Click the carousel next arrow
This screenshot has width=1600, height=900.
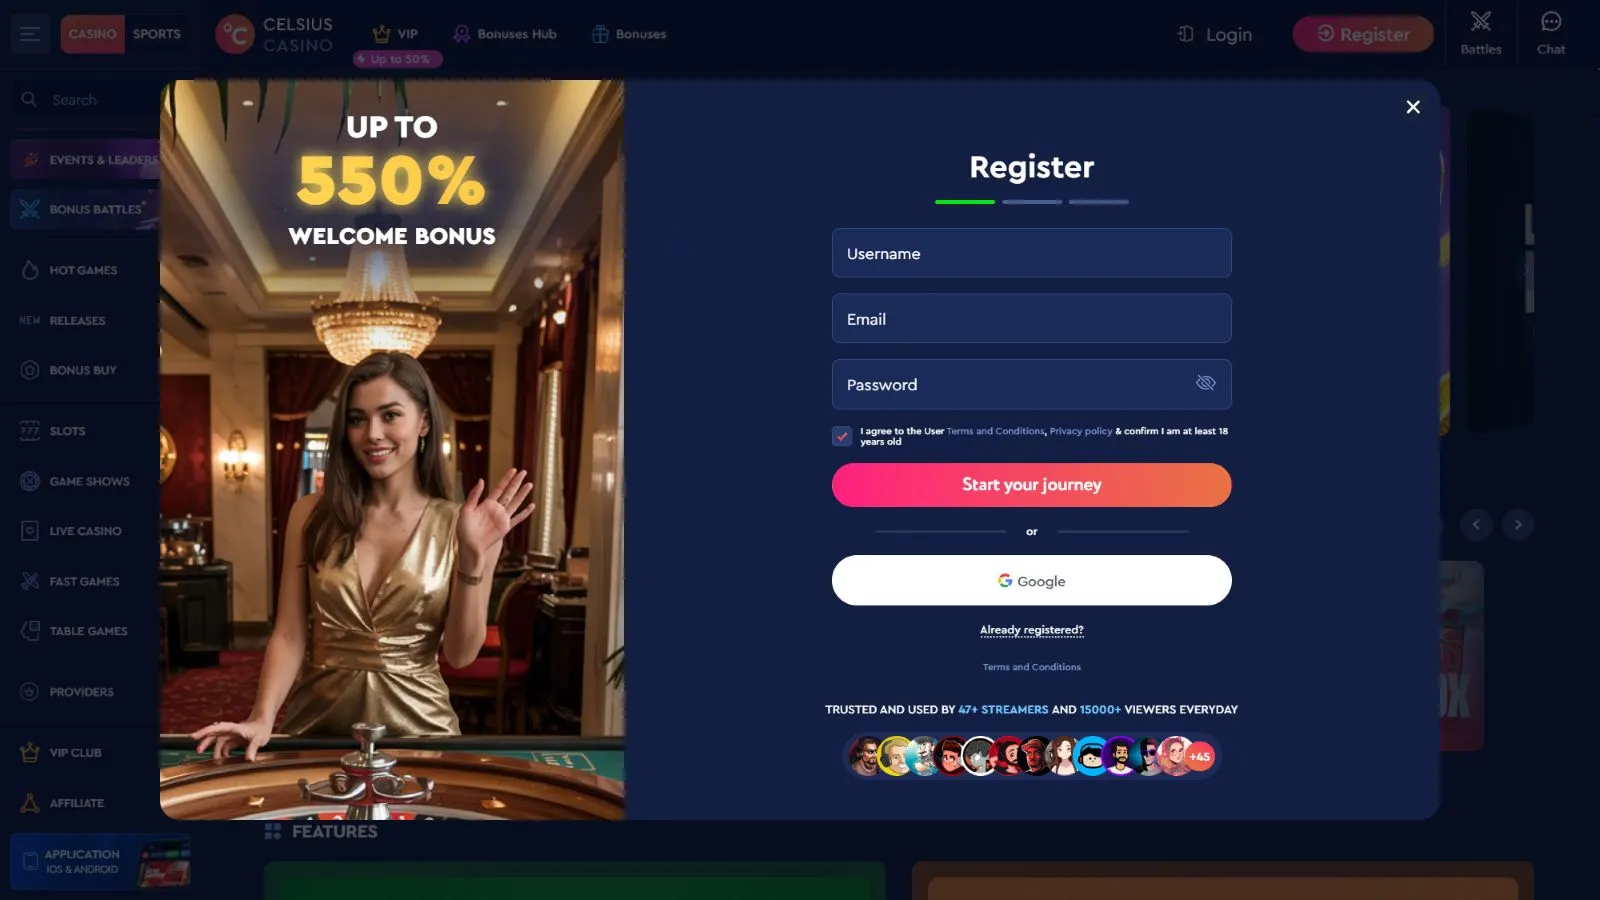[1518, 524]
